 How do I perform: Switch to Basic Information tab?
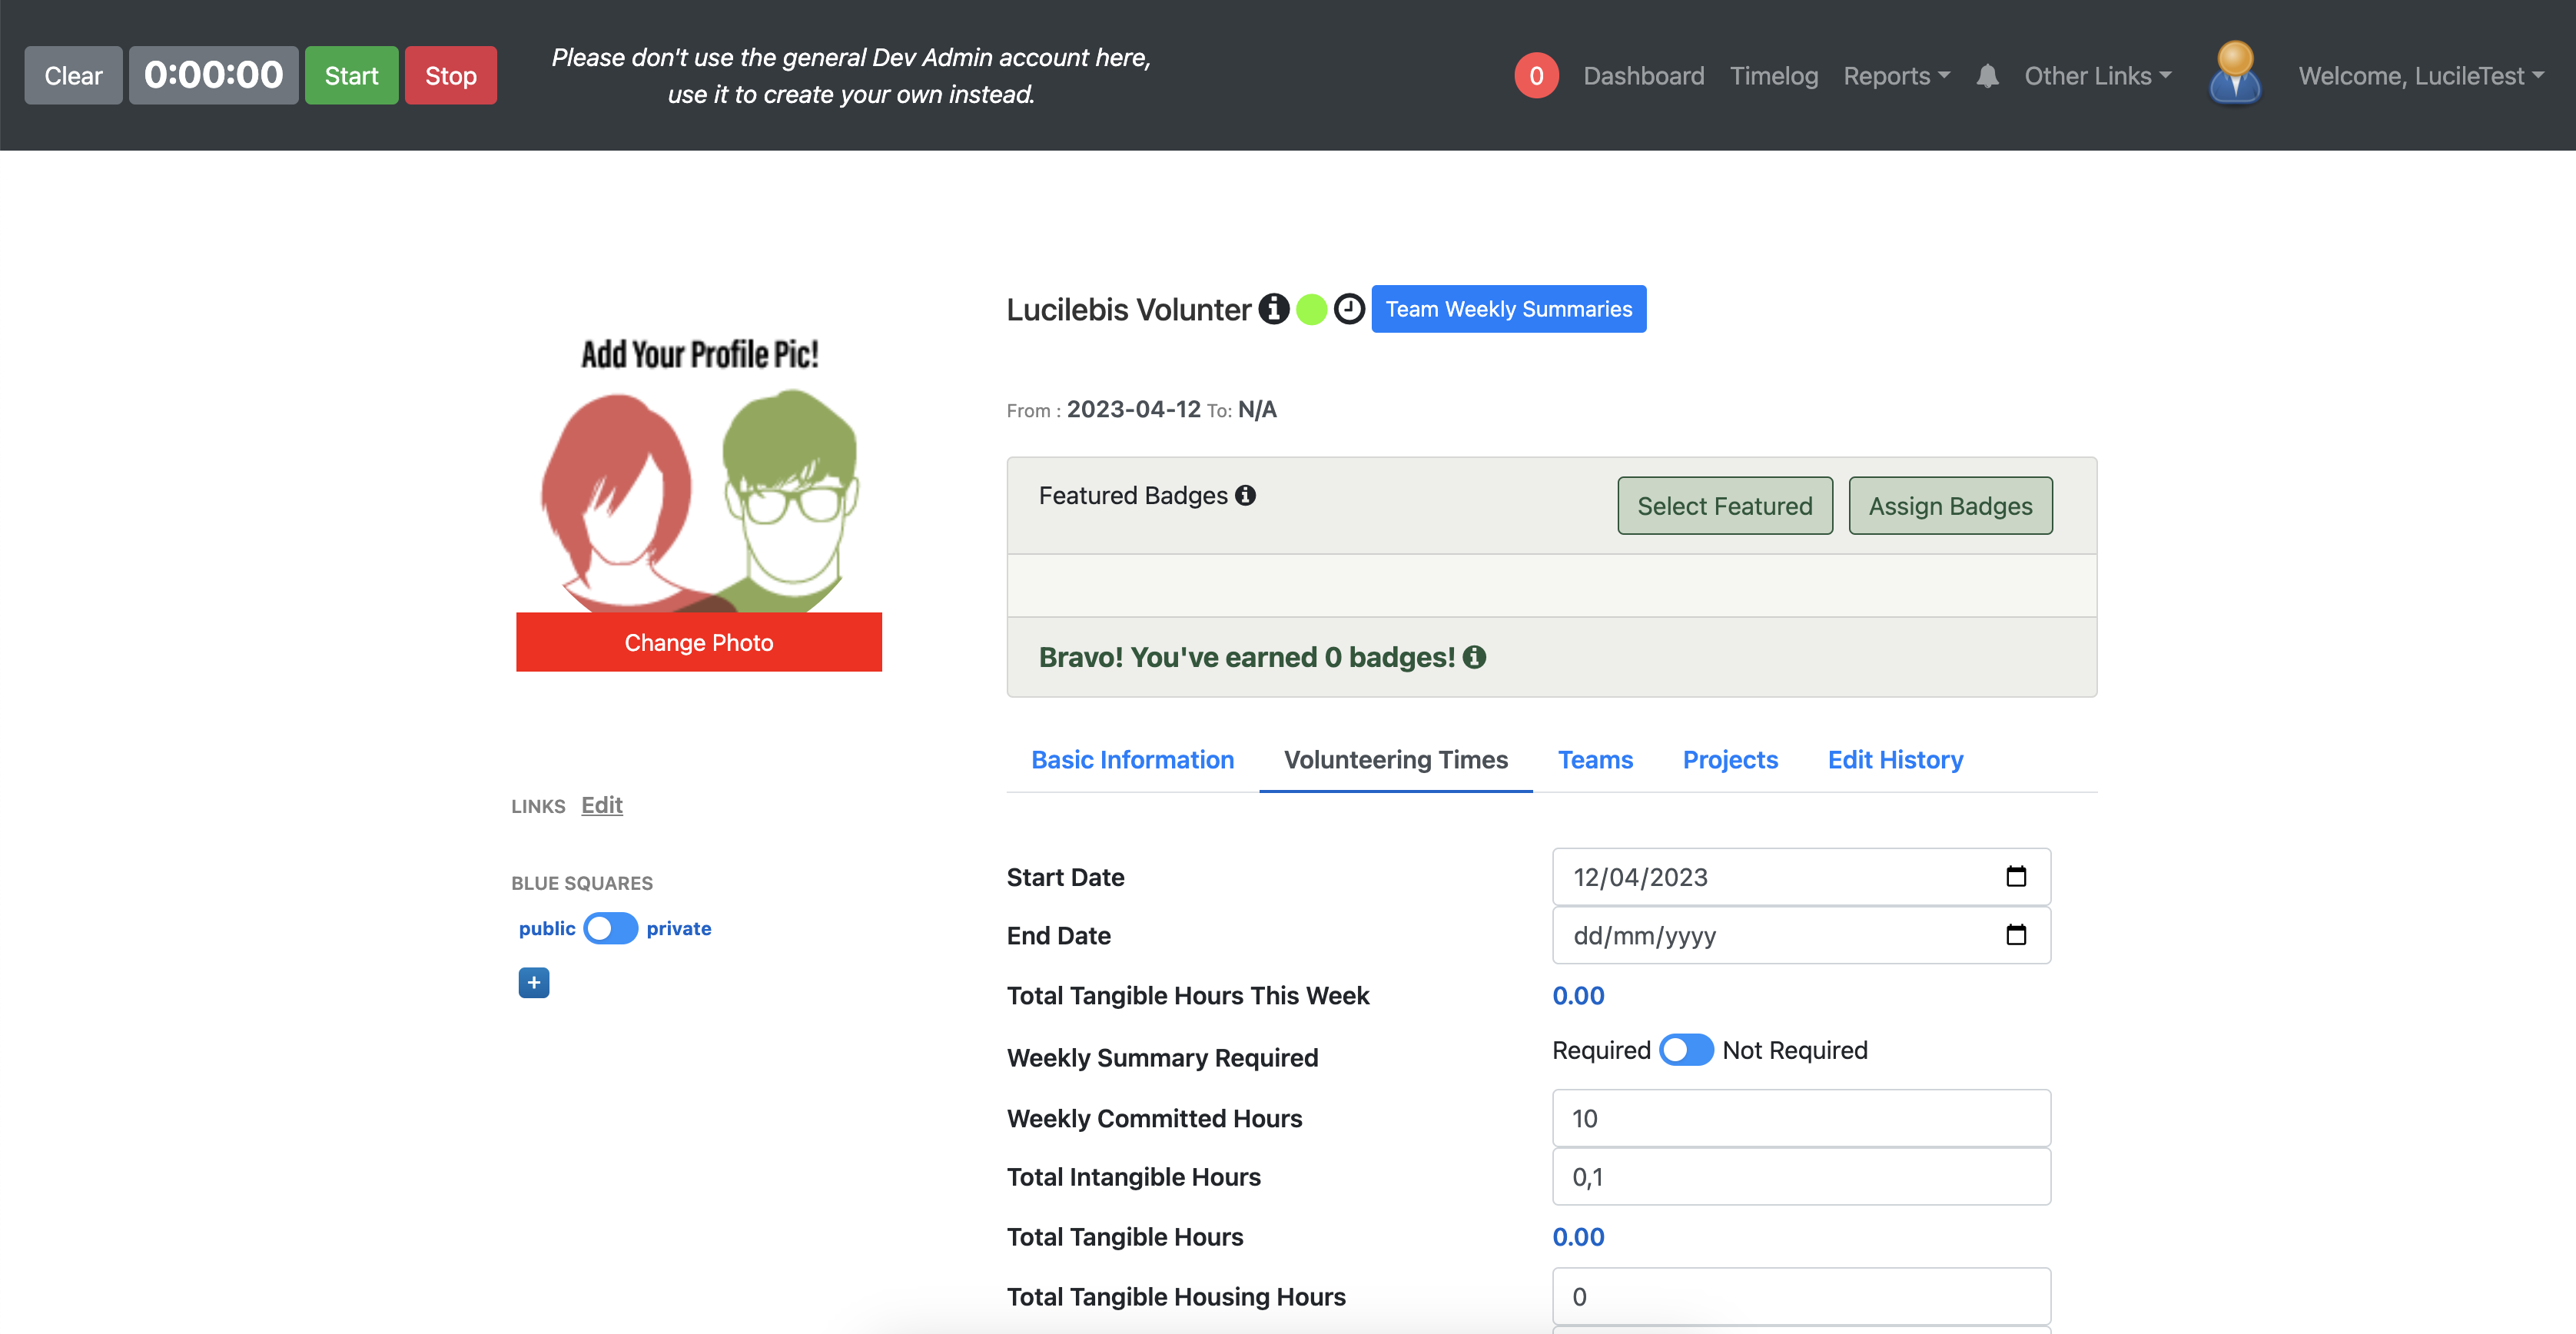click(1132, 760)
